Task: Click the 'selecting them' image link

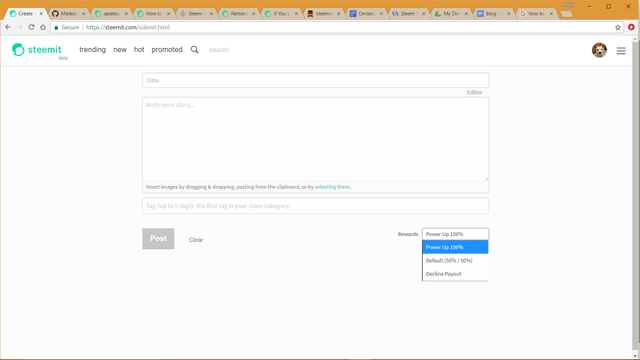Action: pyautogui.click(x=332, y=187)
